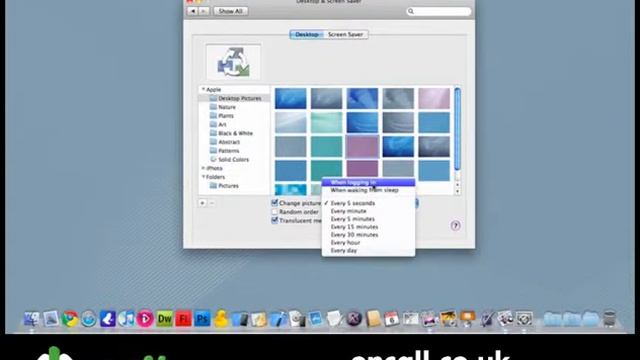Select "Every hour" interval
The image size is (640, 360).
pos(369,242)
